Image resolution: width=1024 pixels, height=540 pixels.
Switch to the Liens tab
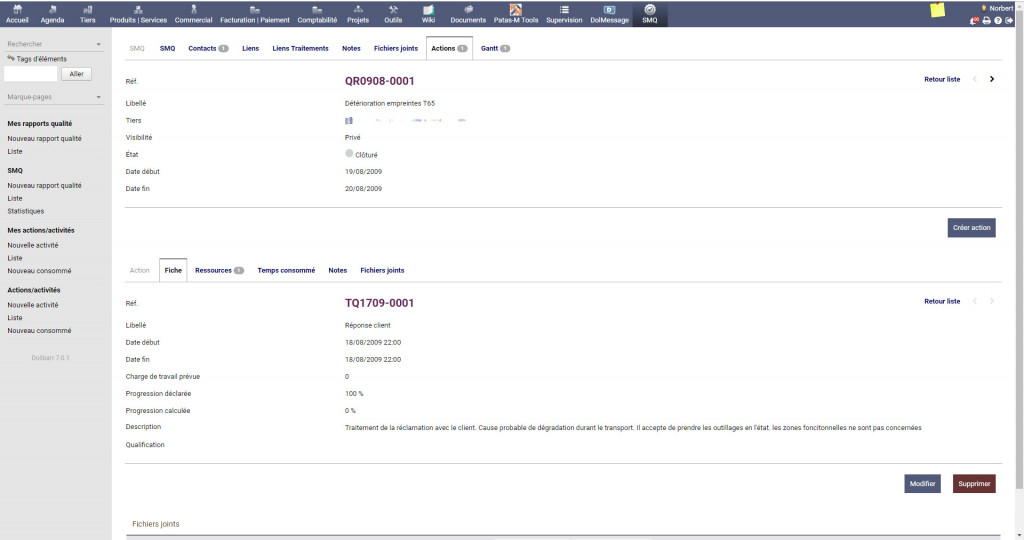click(250, 48)
